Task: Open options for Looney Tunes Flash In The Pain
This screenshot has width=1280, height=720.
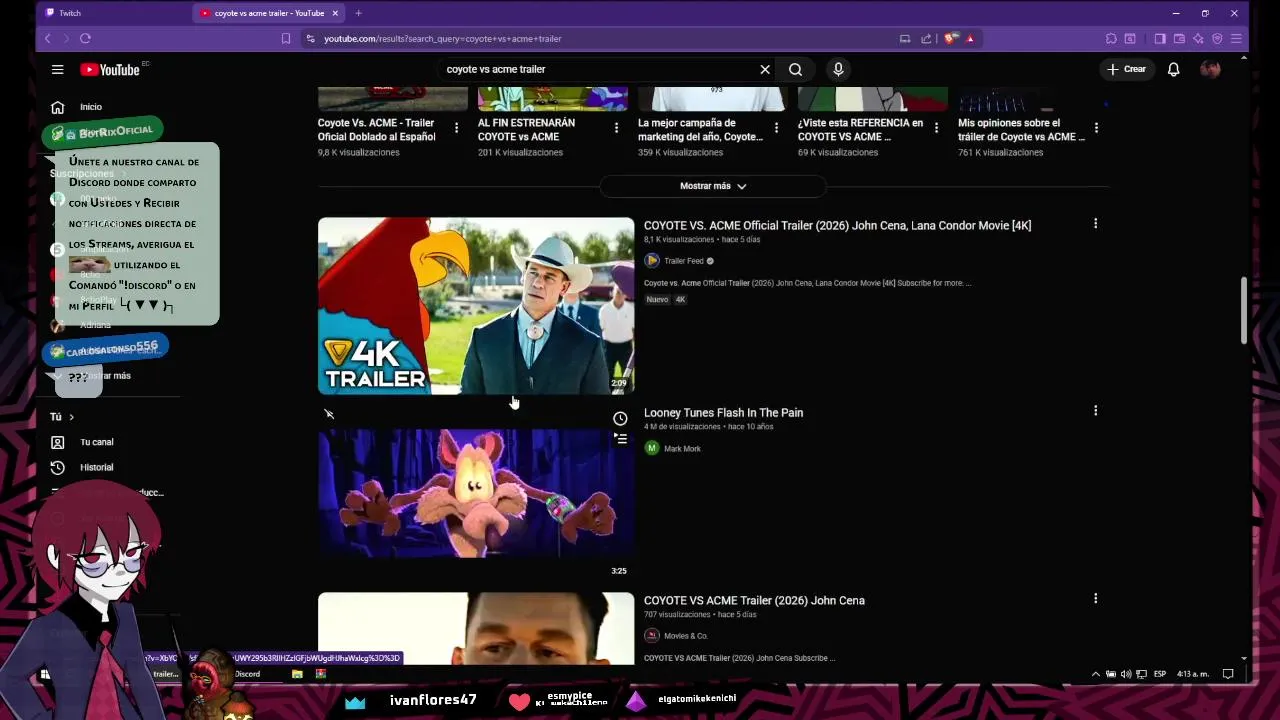Action: click(1095, 411)
